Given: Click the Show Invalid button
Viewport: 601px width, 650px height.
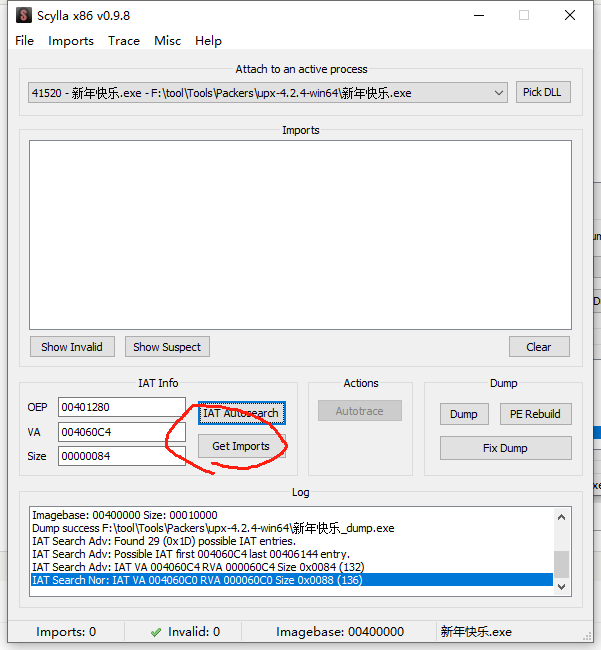Looking at the screenshot, I should click(x=72, y=347).
